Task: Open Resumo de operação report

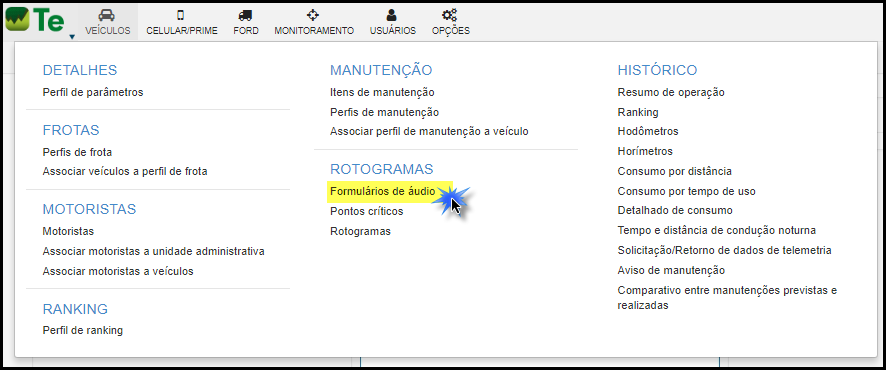Action: [x=671, y=92]
